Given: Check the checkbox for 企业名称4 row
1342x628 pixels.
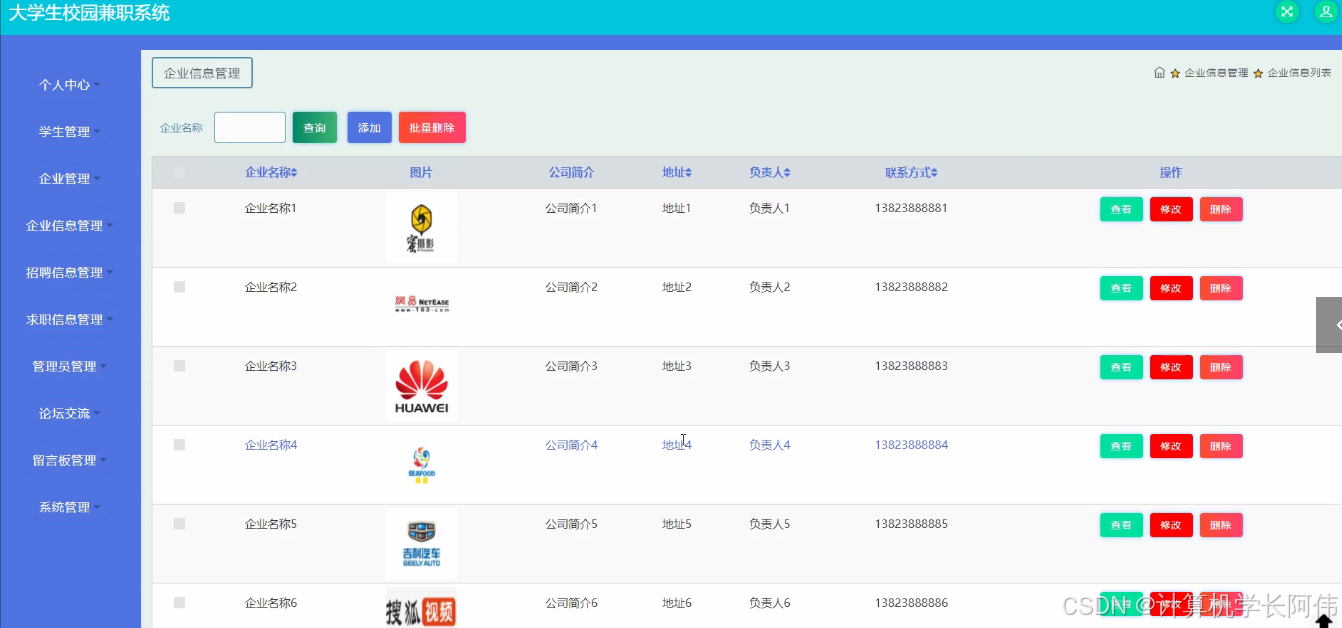Looking at the screenshot, I should (179, 445).
